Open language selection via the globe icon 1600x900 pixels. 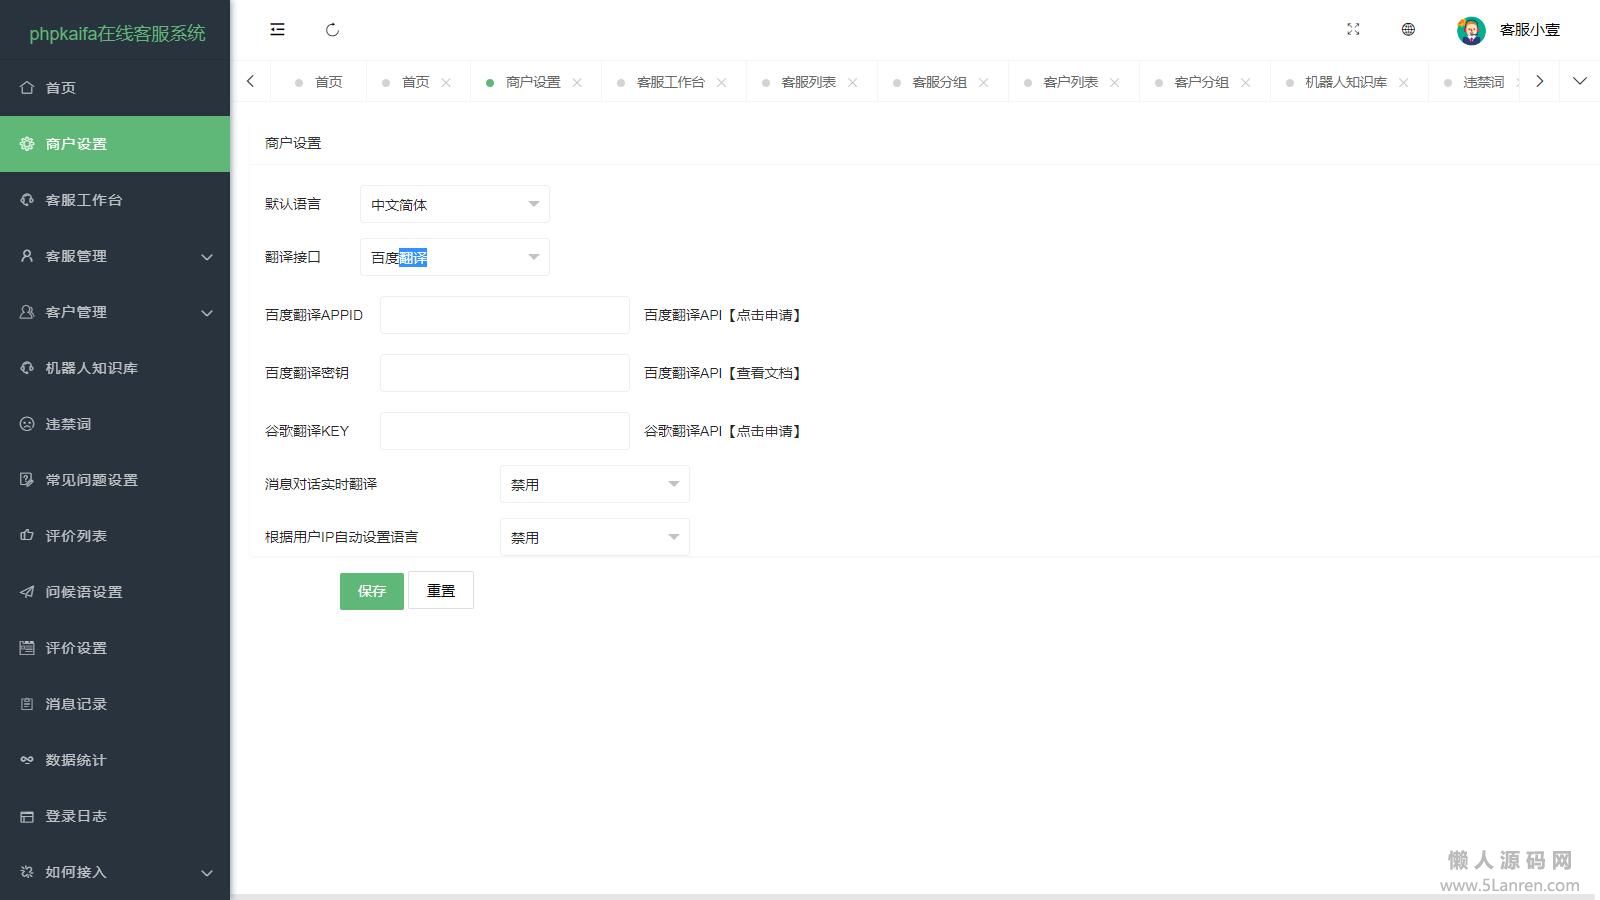pos(1408,30)
